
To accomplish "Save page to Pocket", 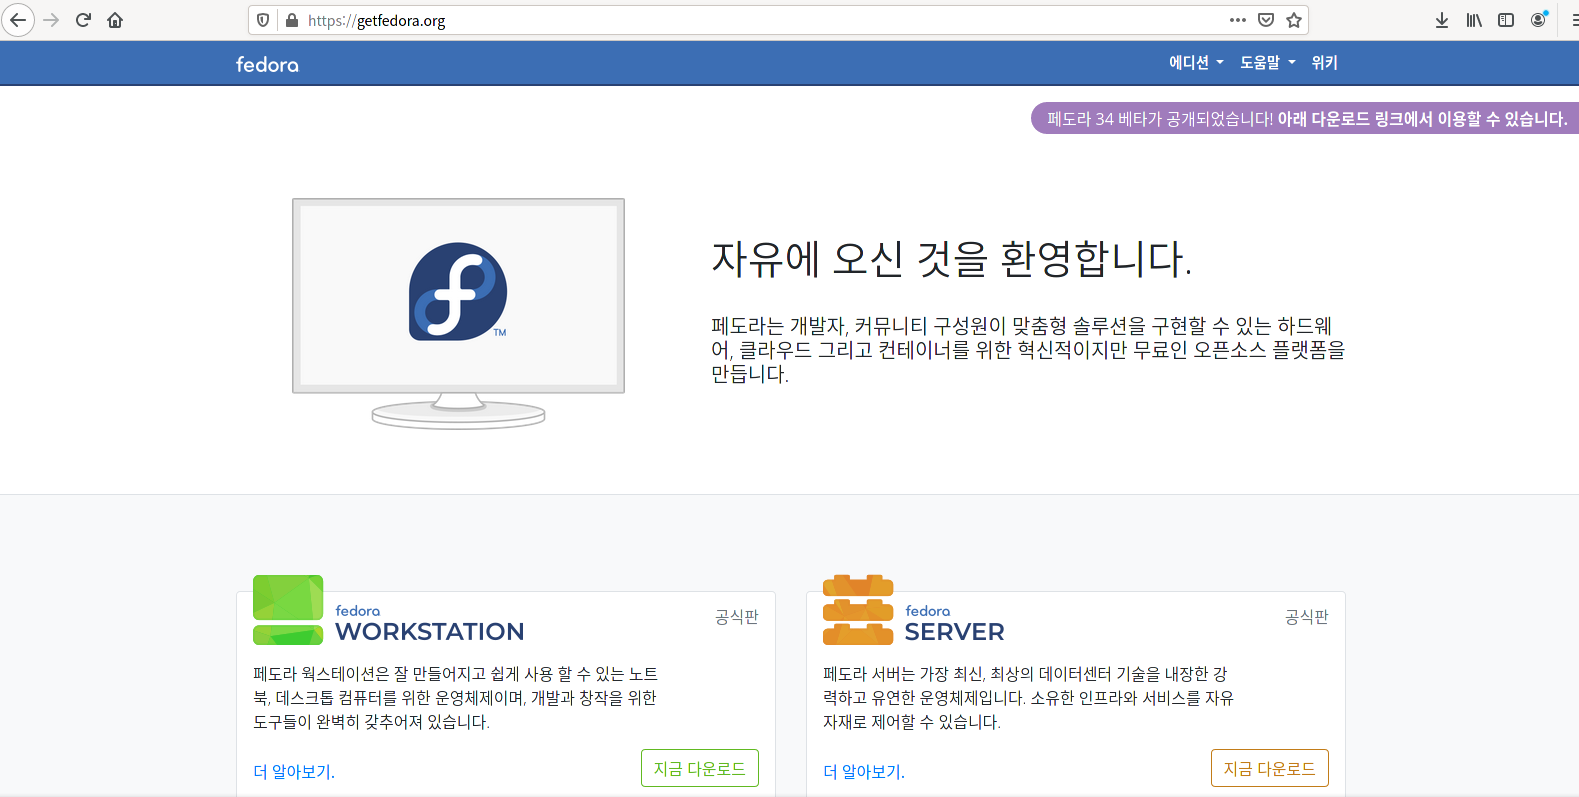I will pyautogui.click(x=1266, y=20).
